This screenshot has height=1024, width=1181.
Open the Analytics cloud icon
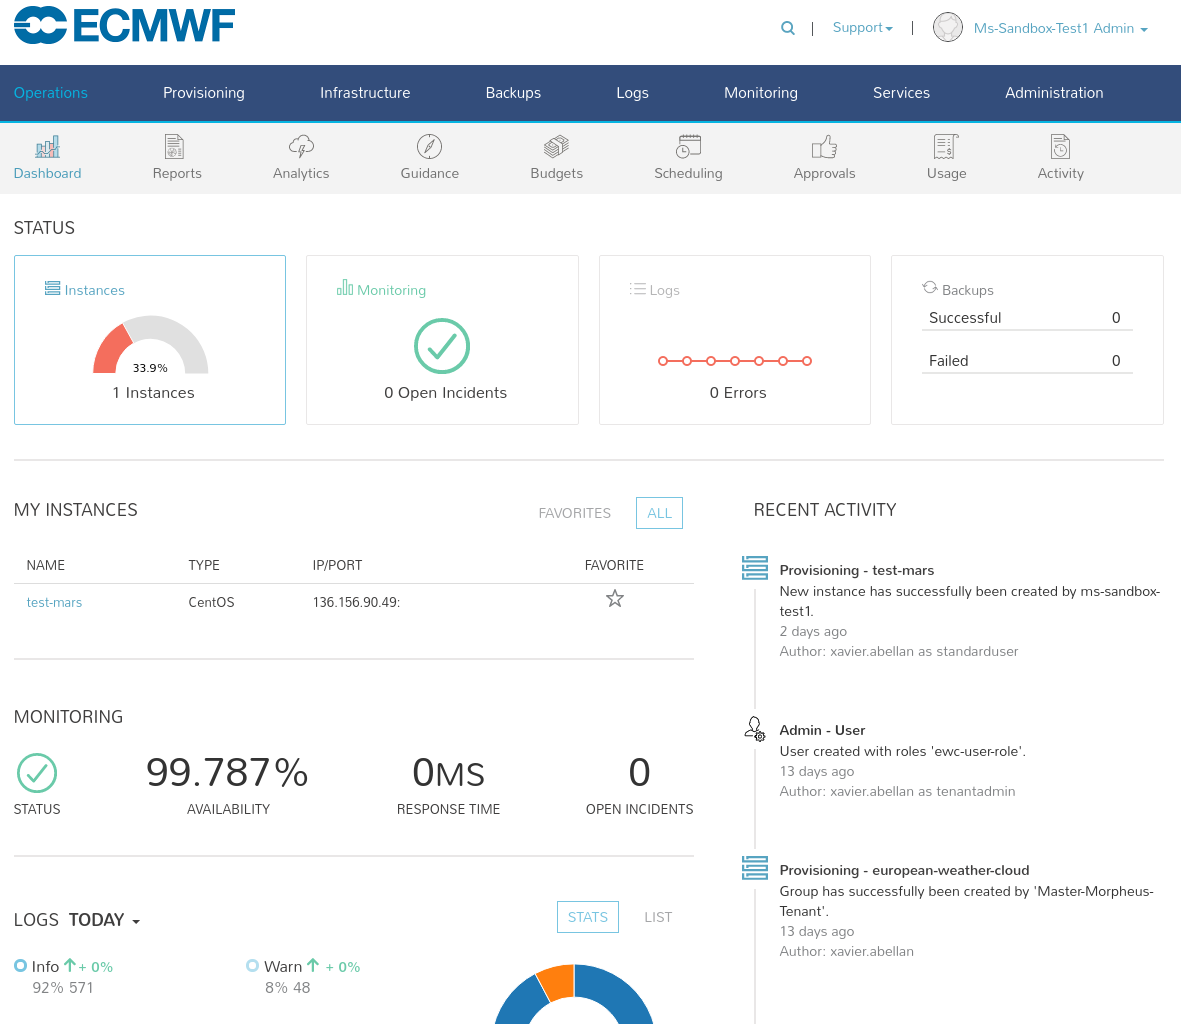coord(301,147)
